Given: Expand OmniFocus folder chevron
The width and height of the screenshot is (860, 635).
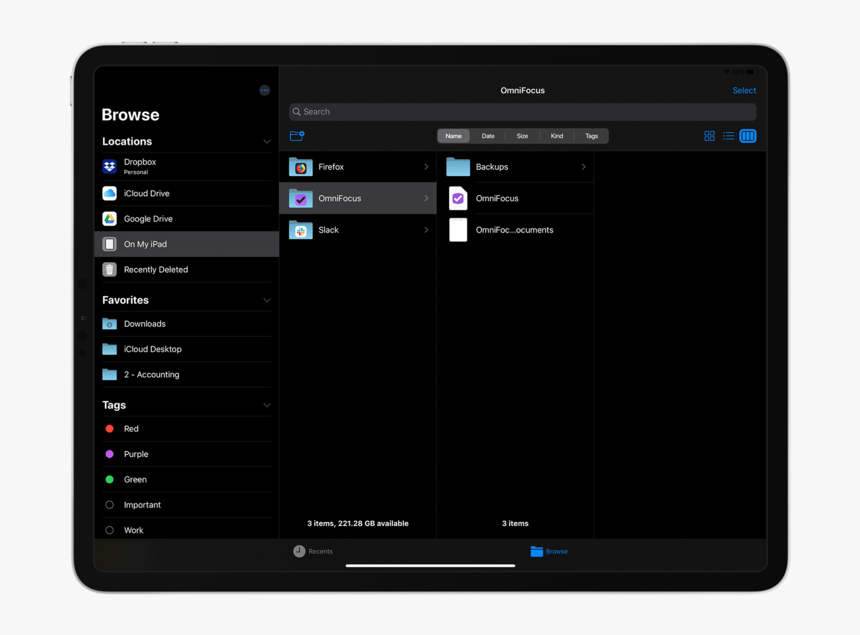Looking at the screenshot, I should (x=426, y=198).
